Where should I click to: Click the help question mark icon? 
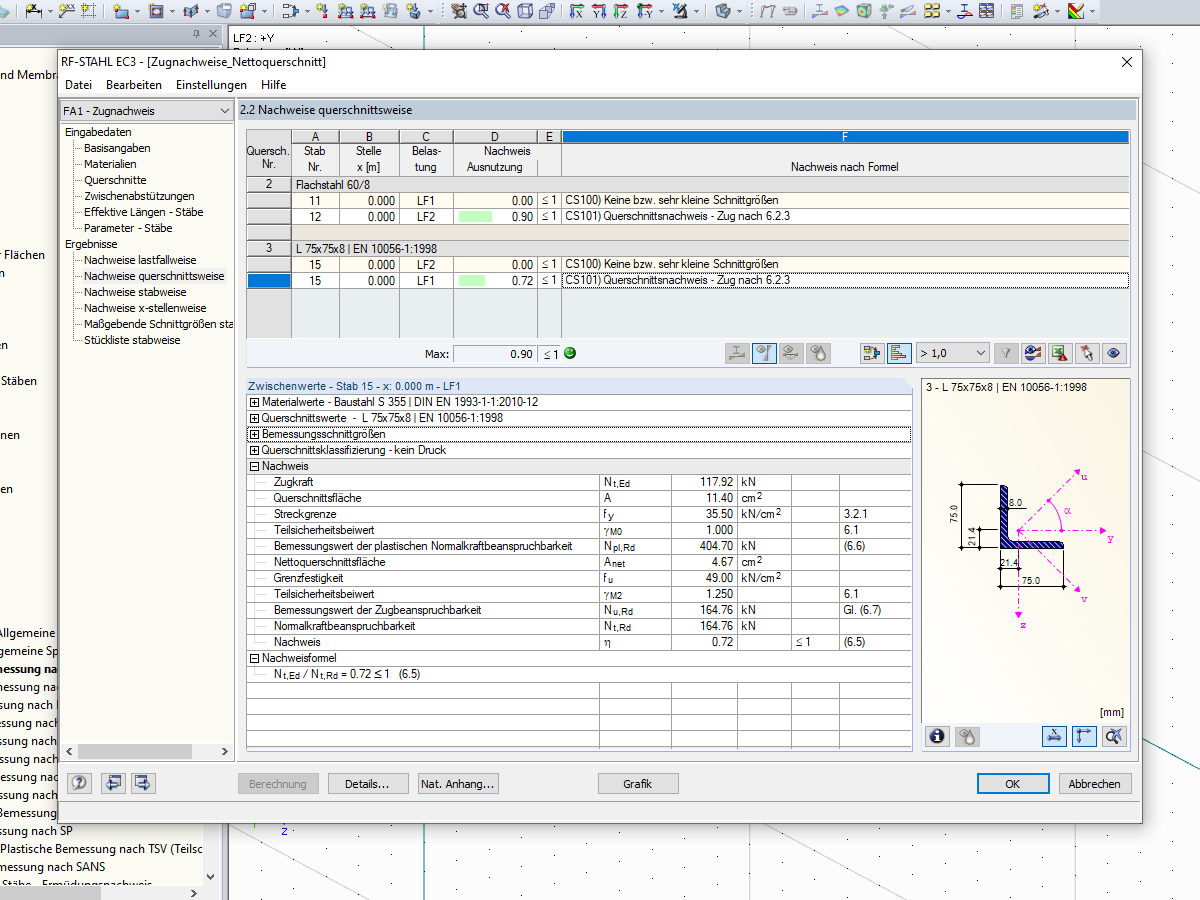(x=80, y=783)
